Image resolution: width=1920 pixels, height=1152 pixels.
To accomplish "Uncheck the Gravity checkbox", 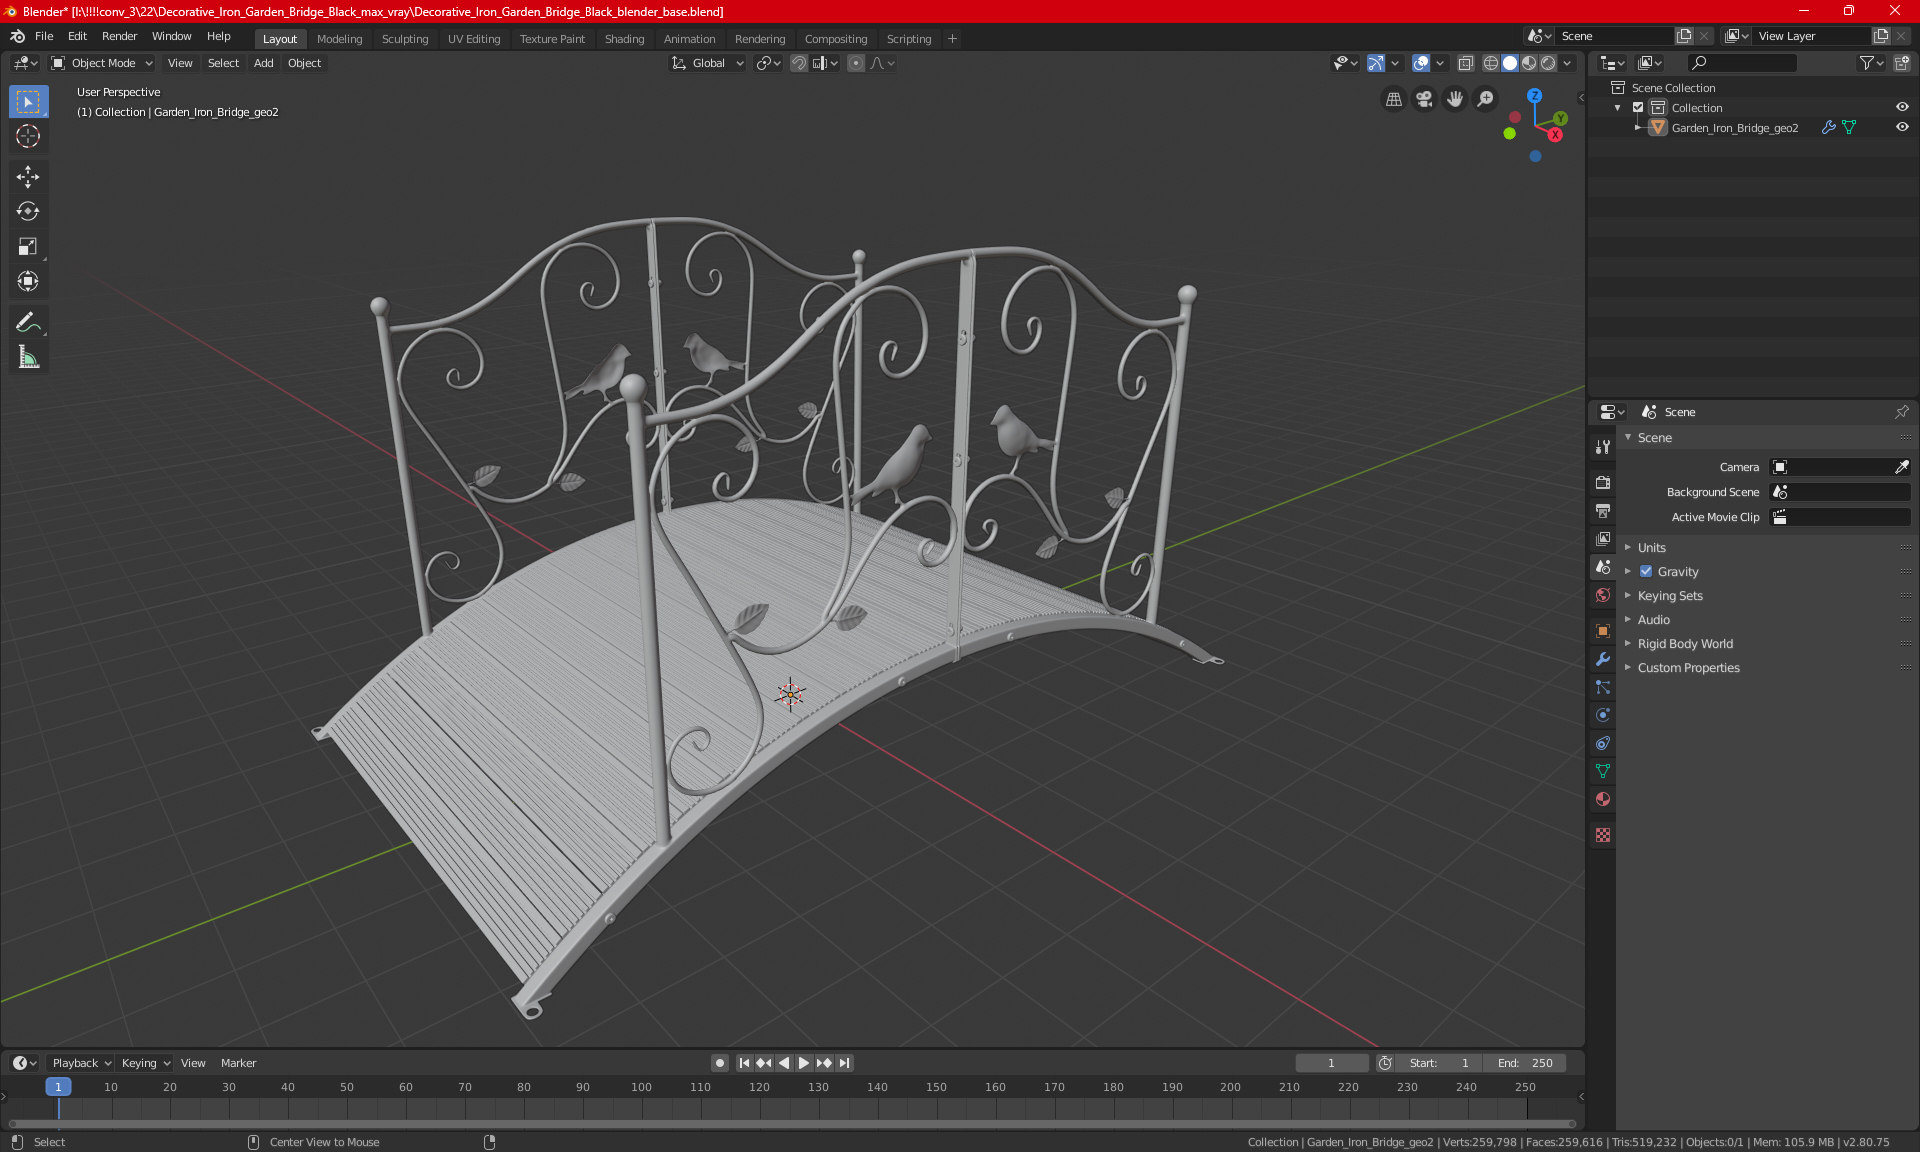I will click(1646, 572).
